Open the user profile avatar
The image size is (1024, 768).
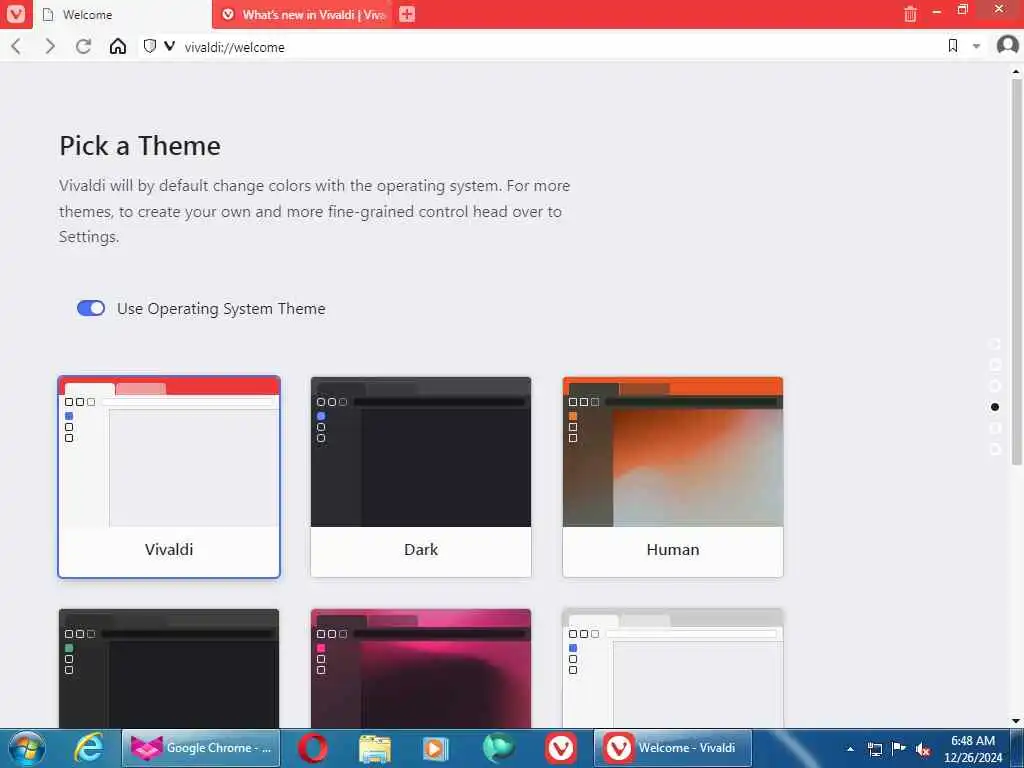pos(1008,46)
